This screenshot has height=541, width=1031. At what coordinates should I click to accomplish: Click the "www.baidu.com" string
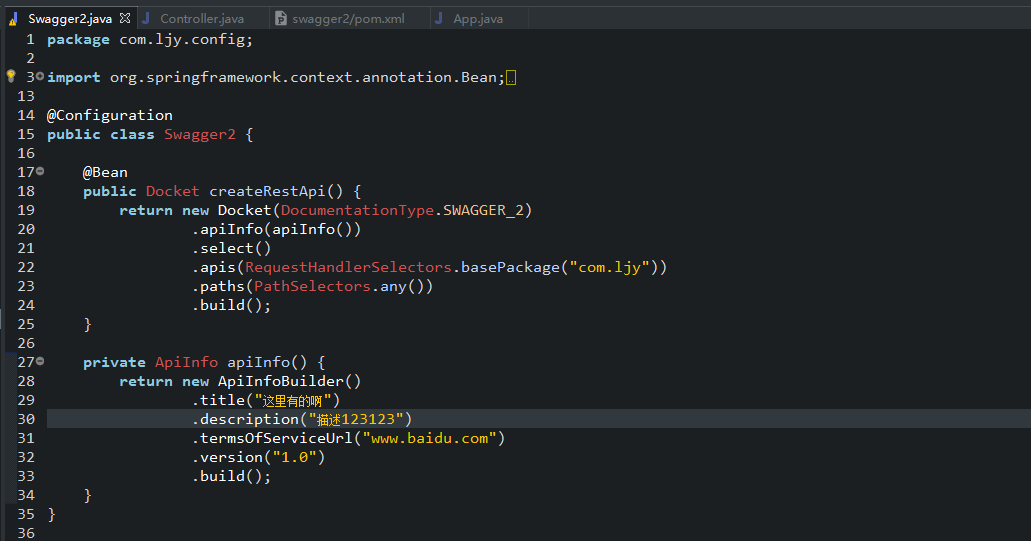tap(430, 438)
